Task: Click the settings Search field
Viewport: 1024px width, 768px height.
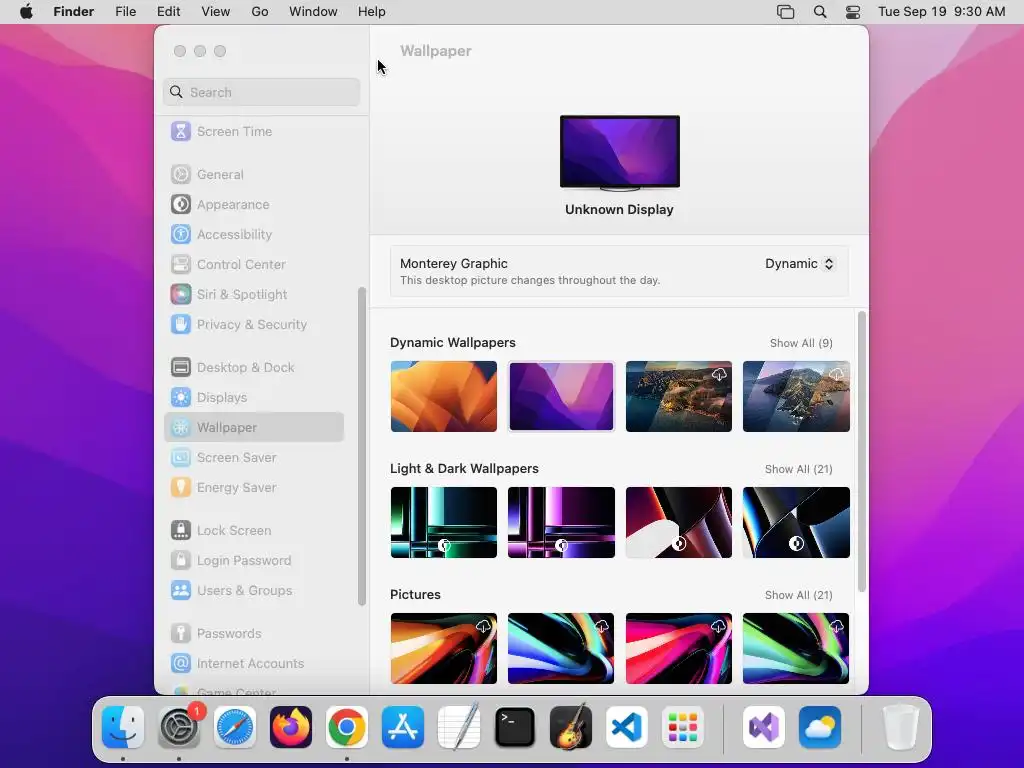Action: click(x=261, y=92)
